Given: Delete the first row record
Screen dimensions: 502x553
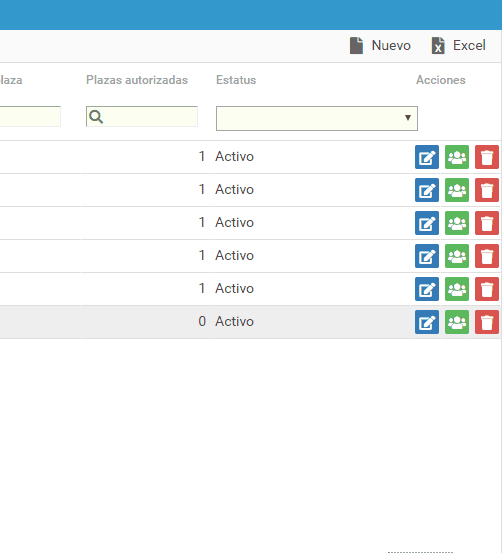Looking at the screenshot, I should tap(487, 157).
